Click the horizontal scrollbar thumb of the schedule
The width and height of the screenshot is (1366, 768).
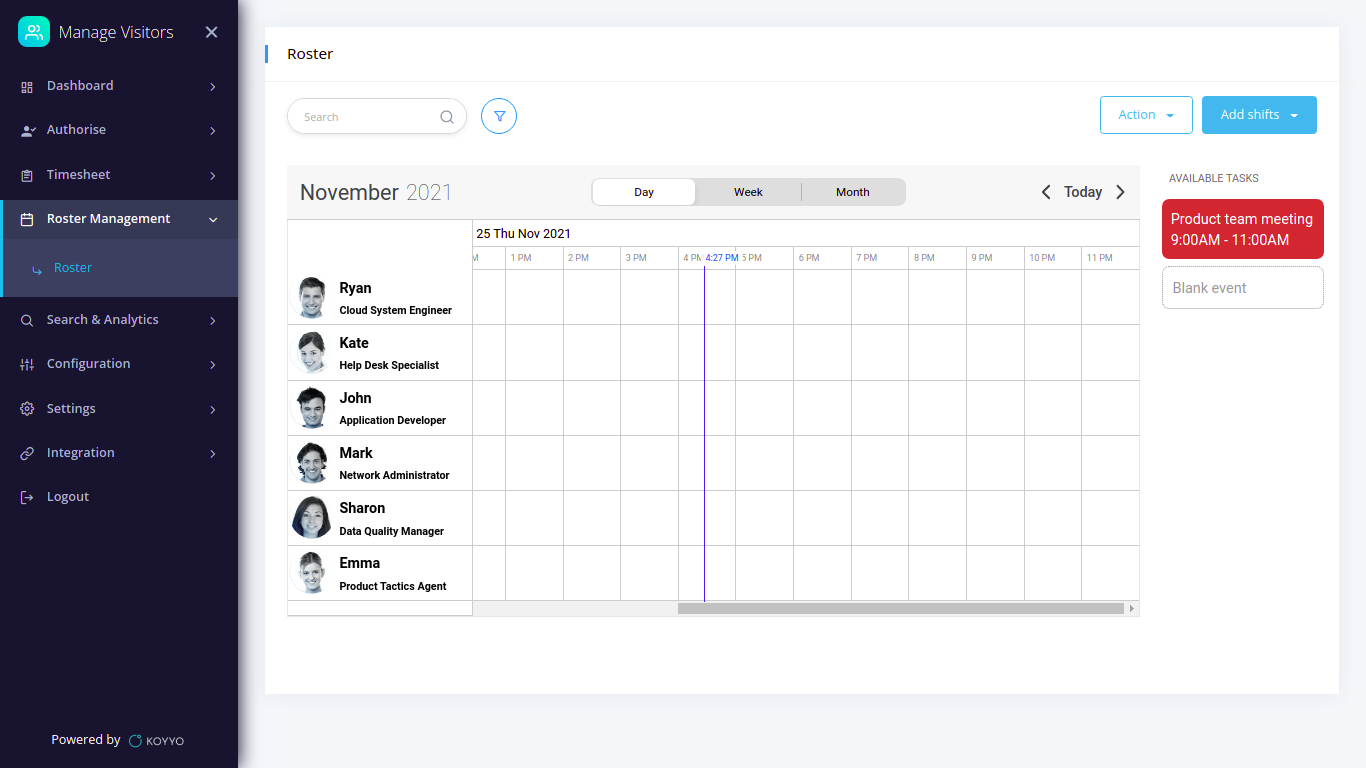point(901,608)
